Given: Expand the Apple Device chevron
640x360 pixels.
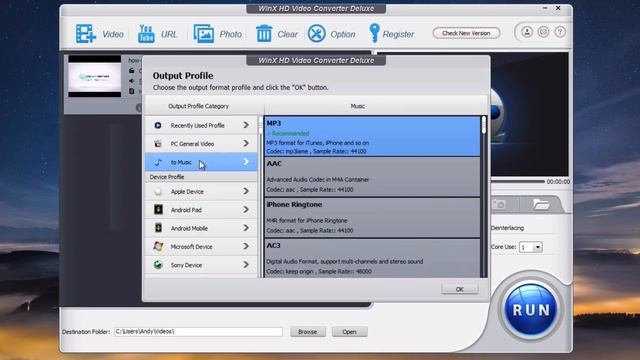Looking at the screenshot, I should tap(246, 191).
